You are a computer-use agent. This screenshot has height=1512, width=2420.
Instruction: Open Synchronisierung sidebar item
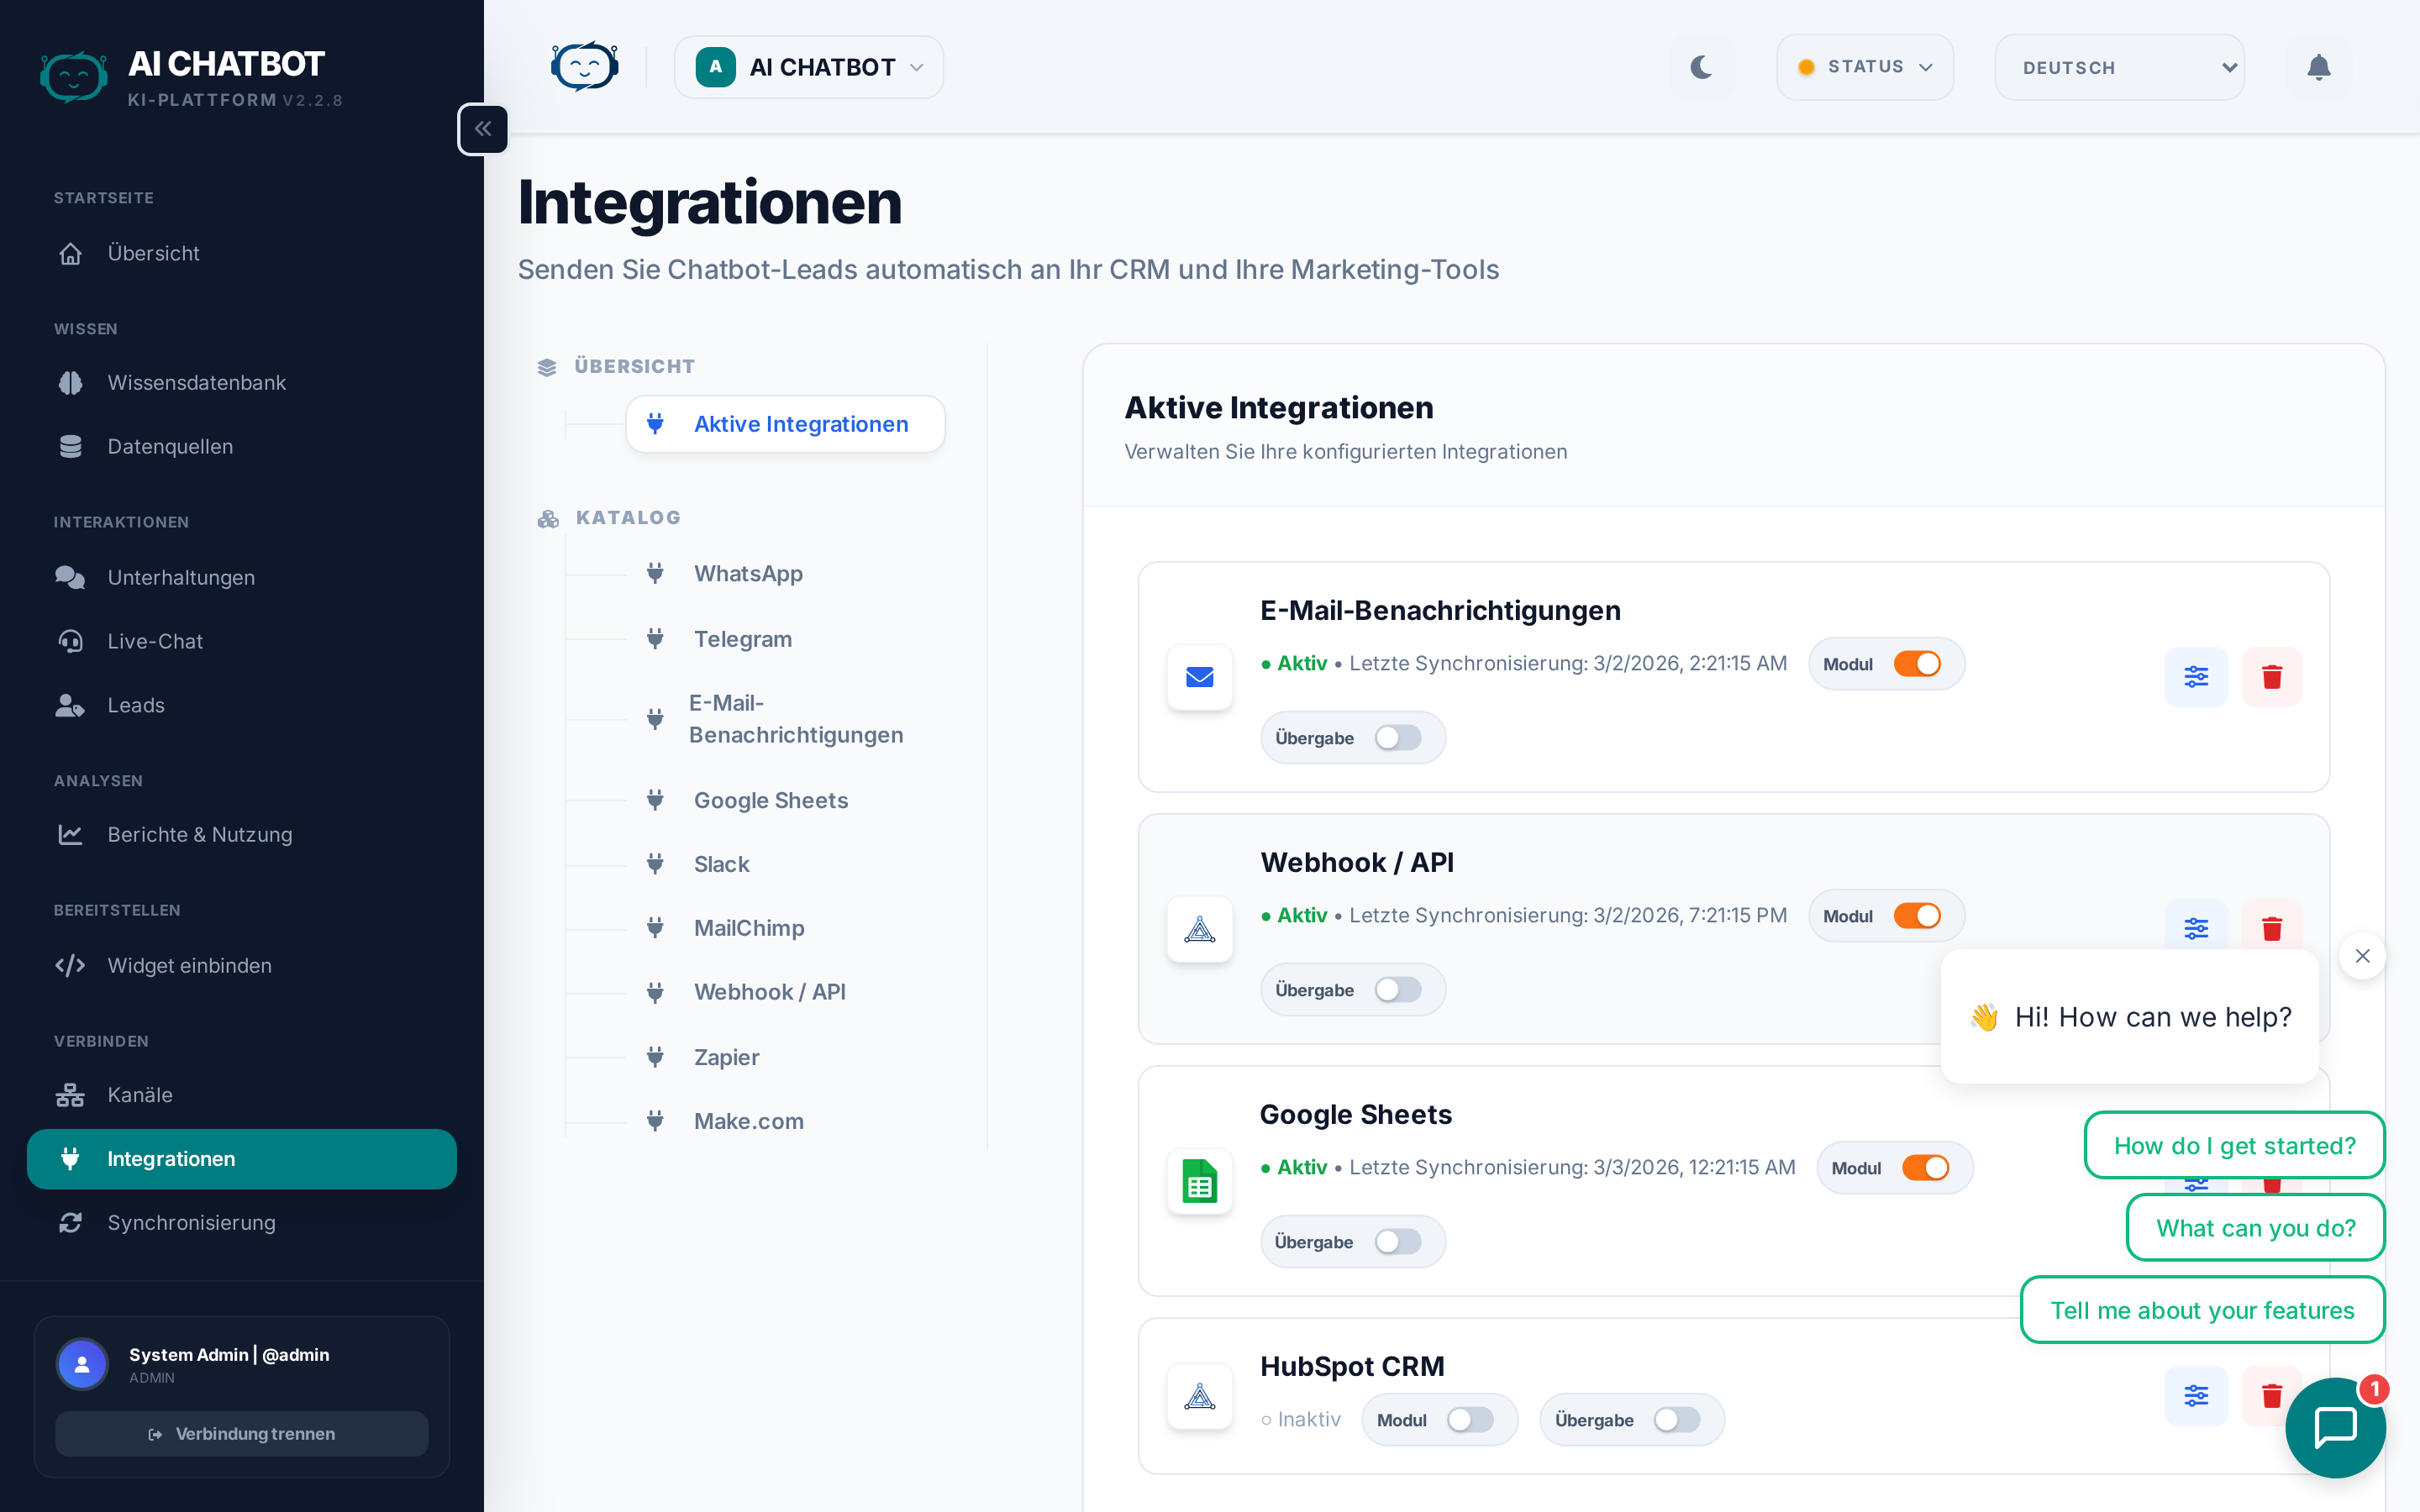[x=191, y=1222]
